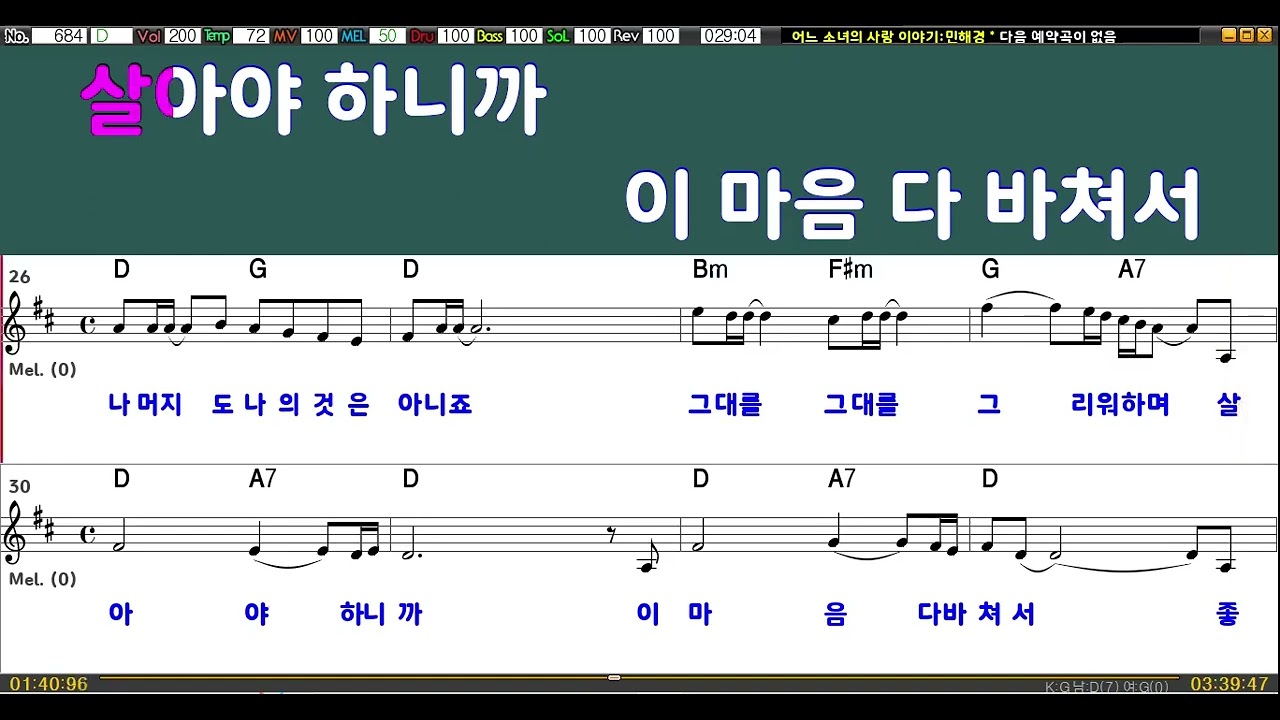The image size is (1280, 720).
Task: Click the lyric 하니 까 on second staff
Action: [x=381, y=614]
